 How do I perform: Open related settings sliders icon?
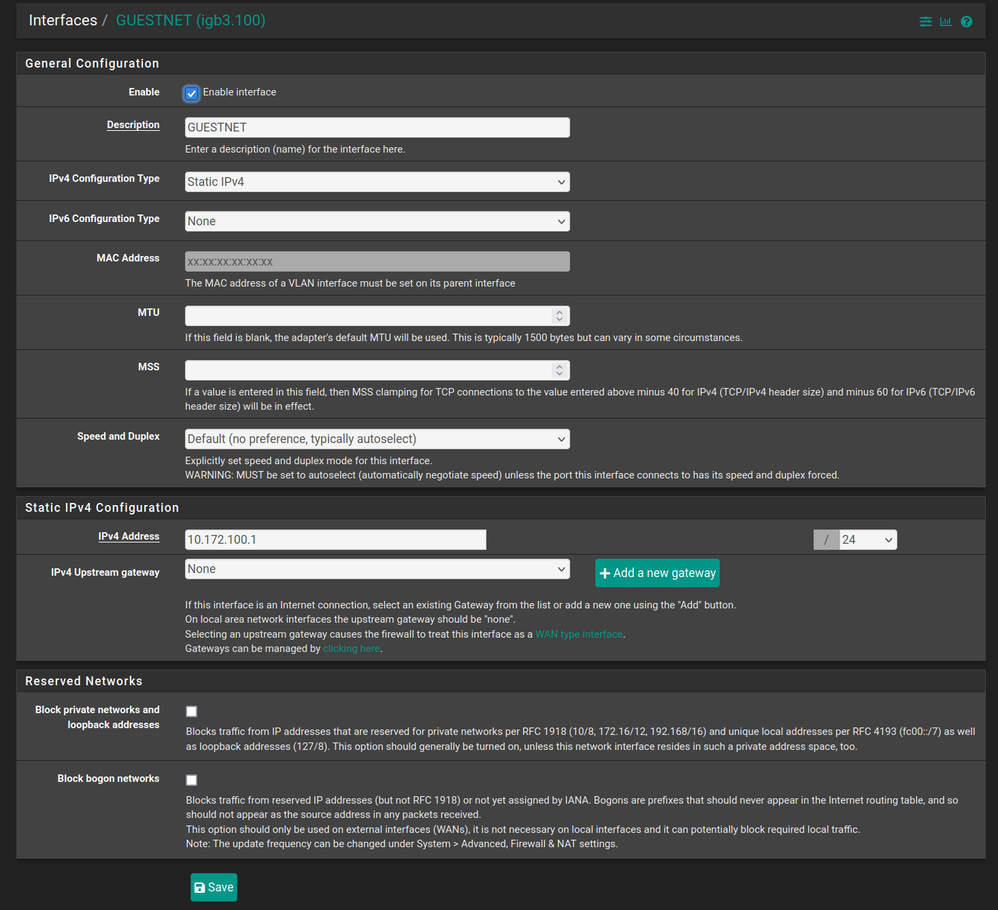click(925, 21)
